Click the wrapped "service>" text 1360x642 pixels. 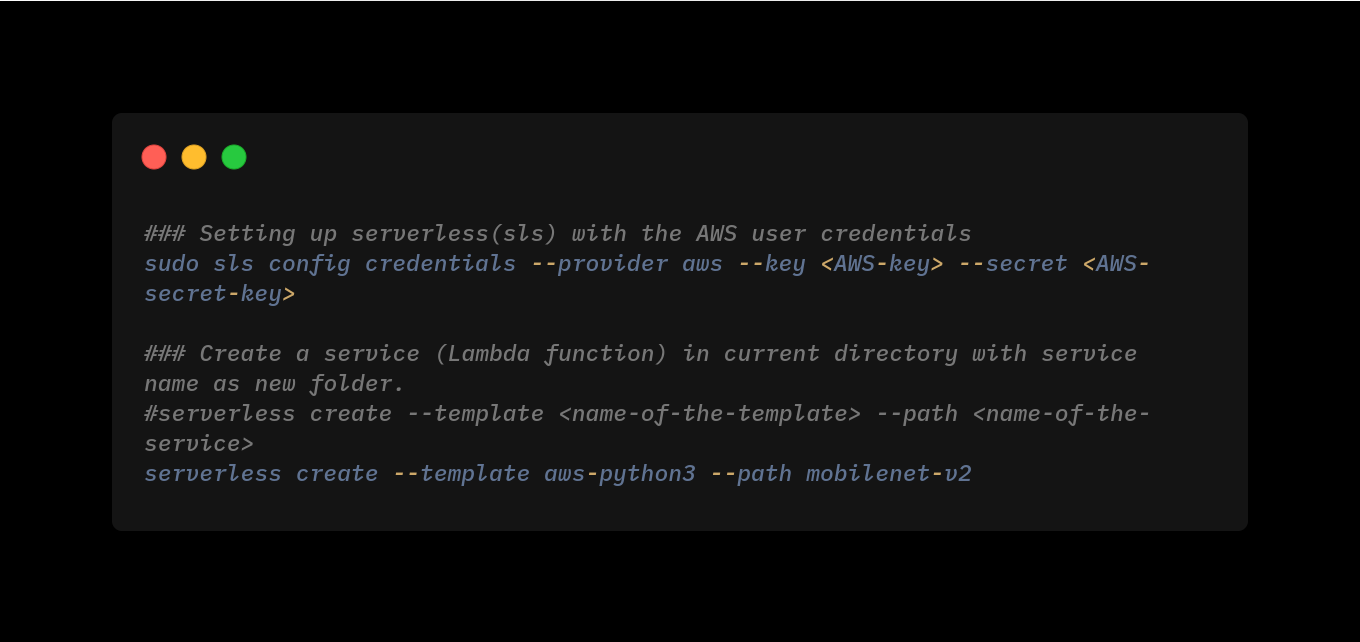pyautogui.click(x=199, y=444)
